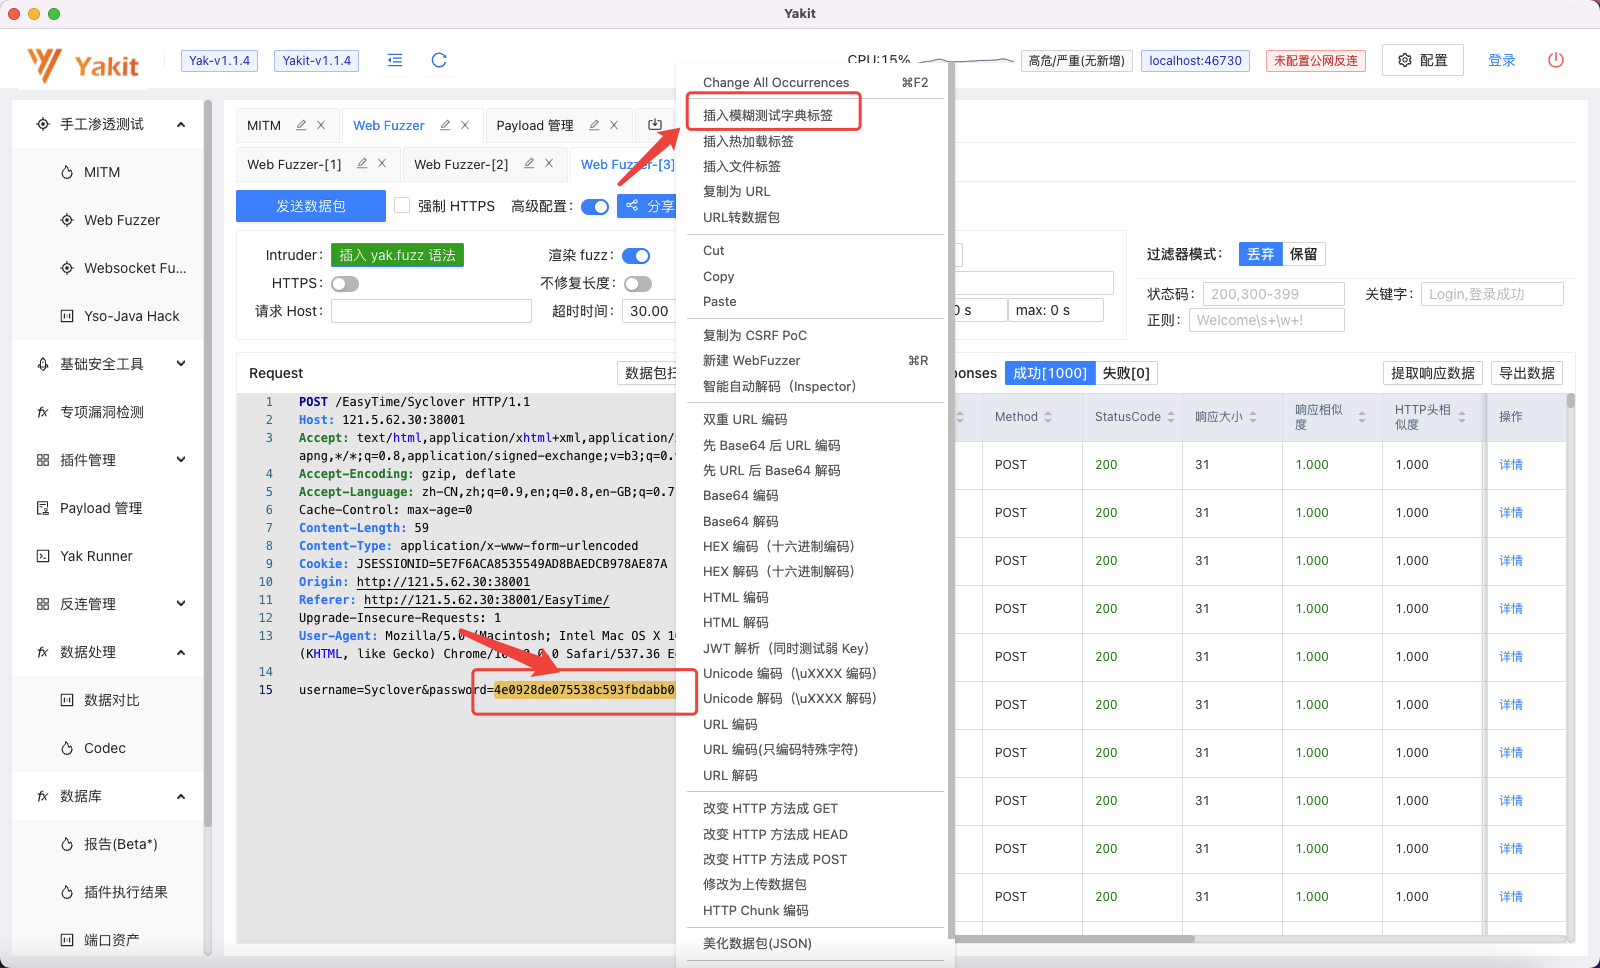The width and height of the screenshot is (1600, 968).
Task: Open the 配置 settings button
Action: pyautogui.click(x=1423, y=60)
